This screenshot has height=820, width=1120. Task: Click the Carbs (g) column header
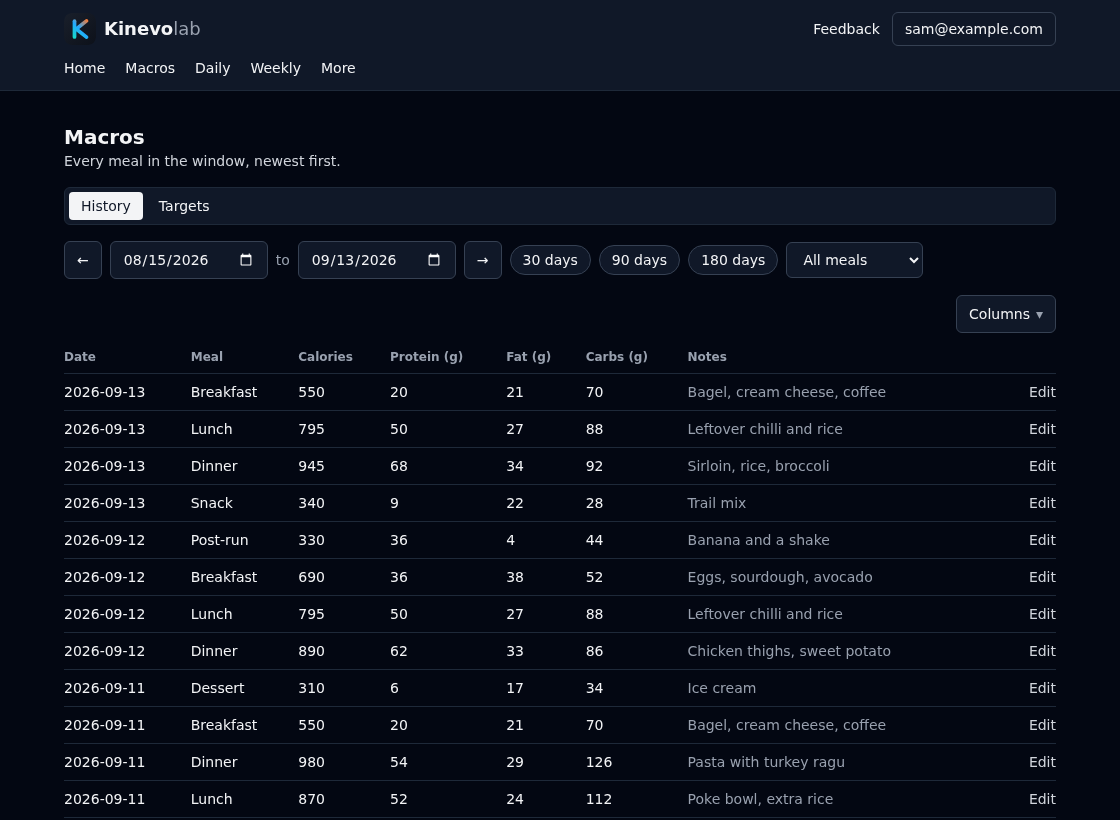pos(616,356)
